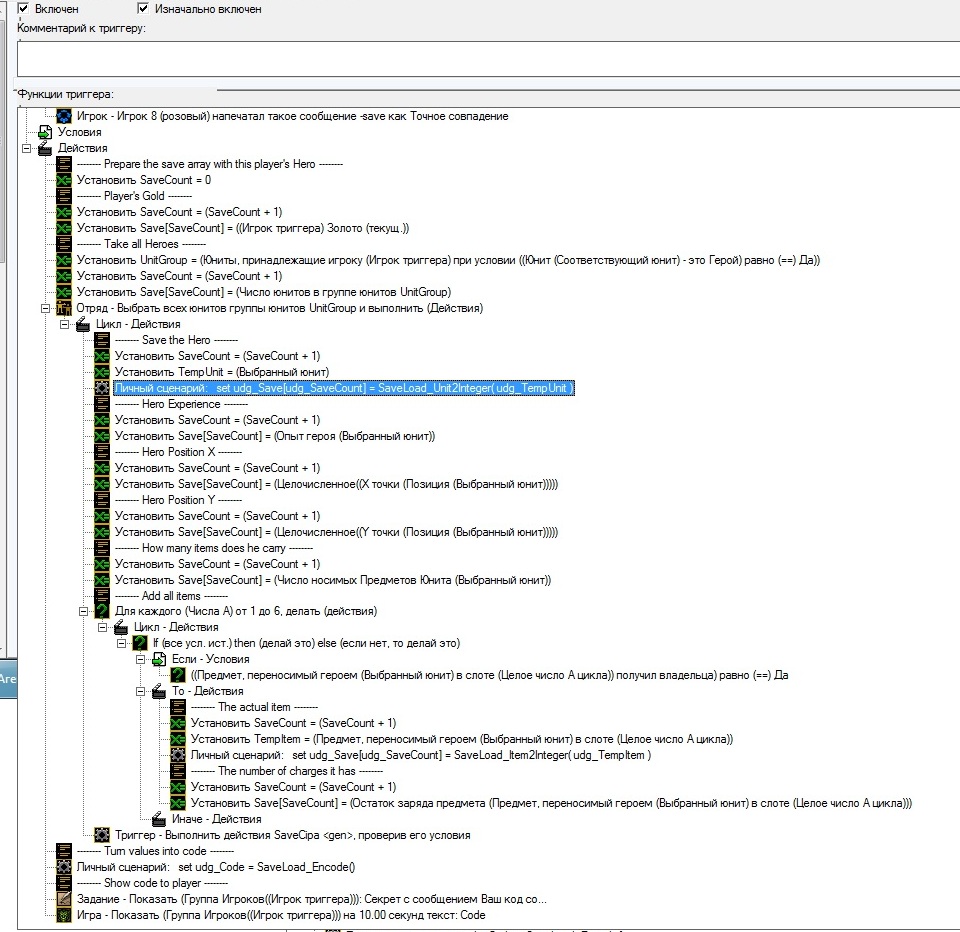
Task: Select the Save the Hero comment row
Action: pyautogui.click(x=176, y=340)
